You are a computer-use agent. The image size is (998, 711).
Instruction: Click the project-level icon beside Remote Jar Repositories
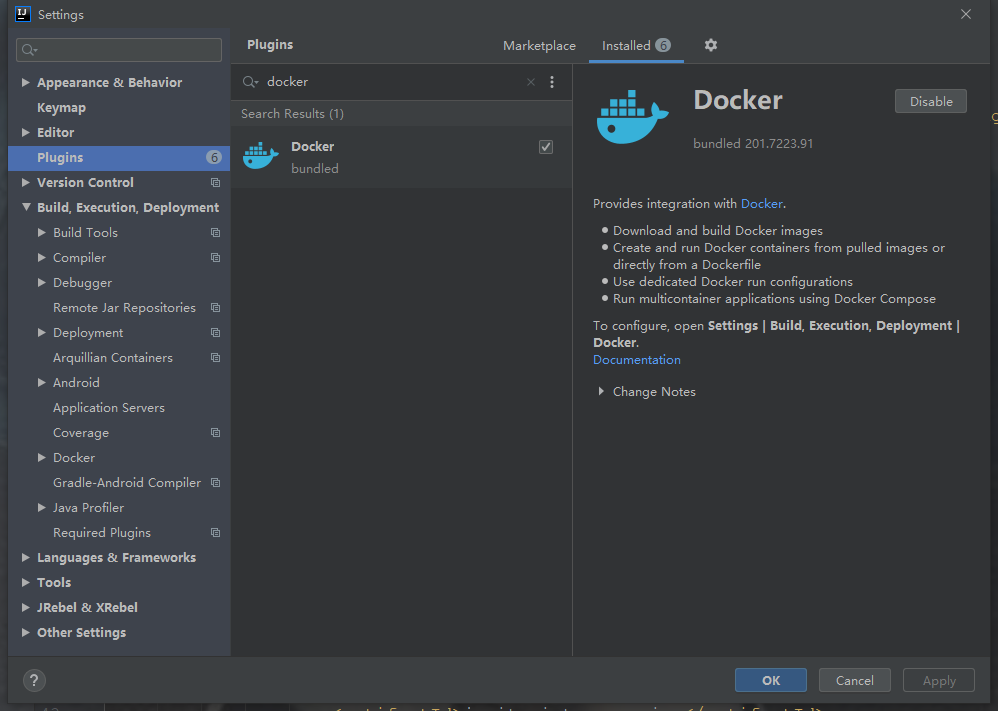216,308
